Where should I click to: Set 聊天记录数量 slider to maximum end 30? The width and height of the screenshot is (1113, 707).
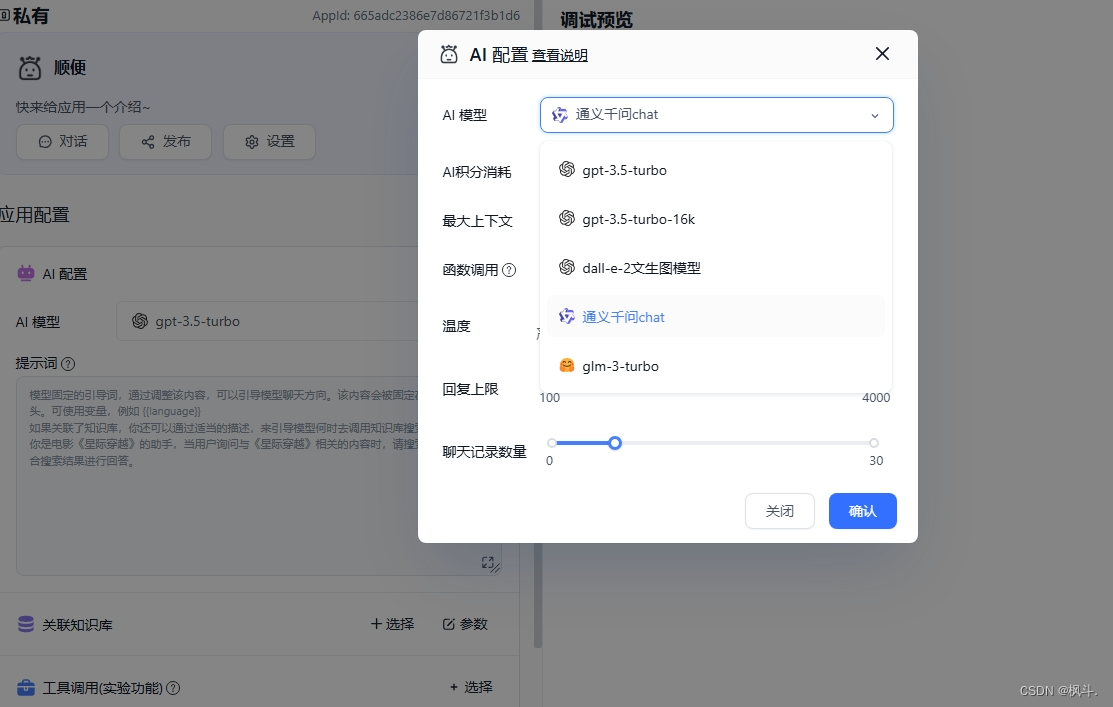click(x=874, y=443)
